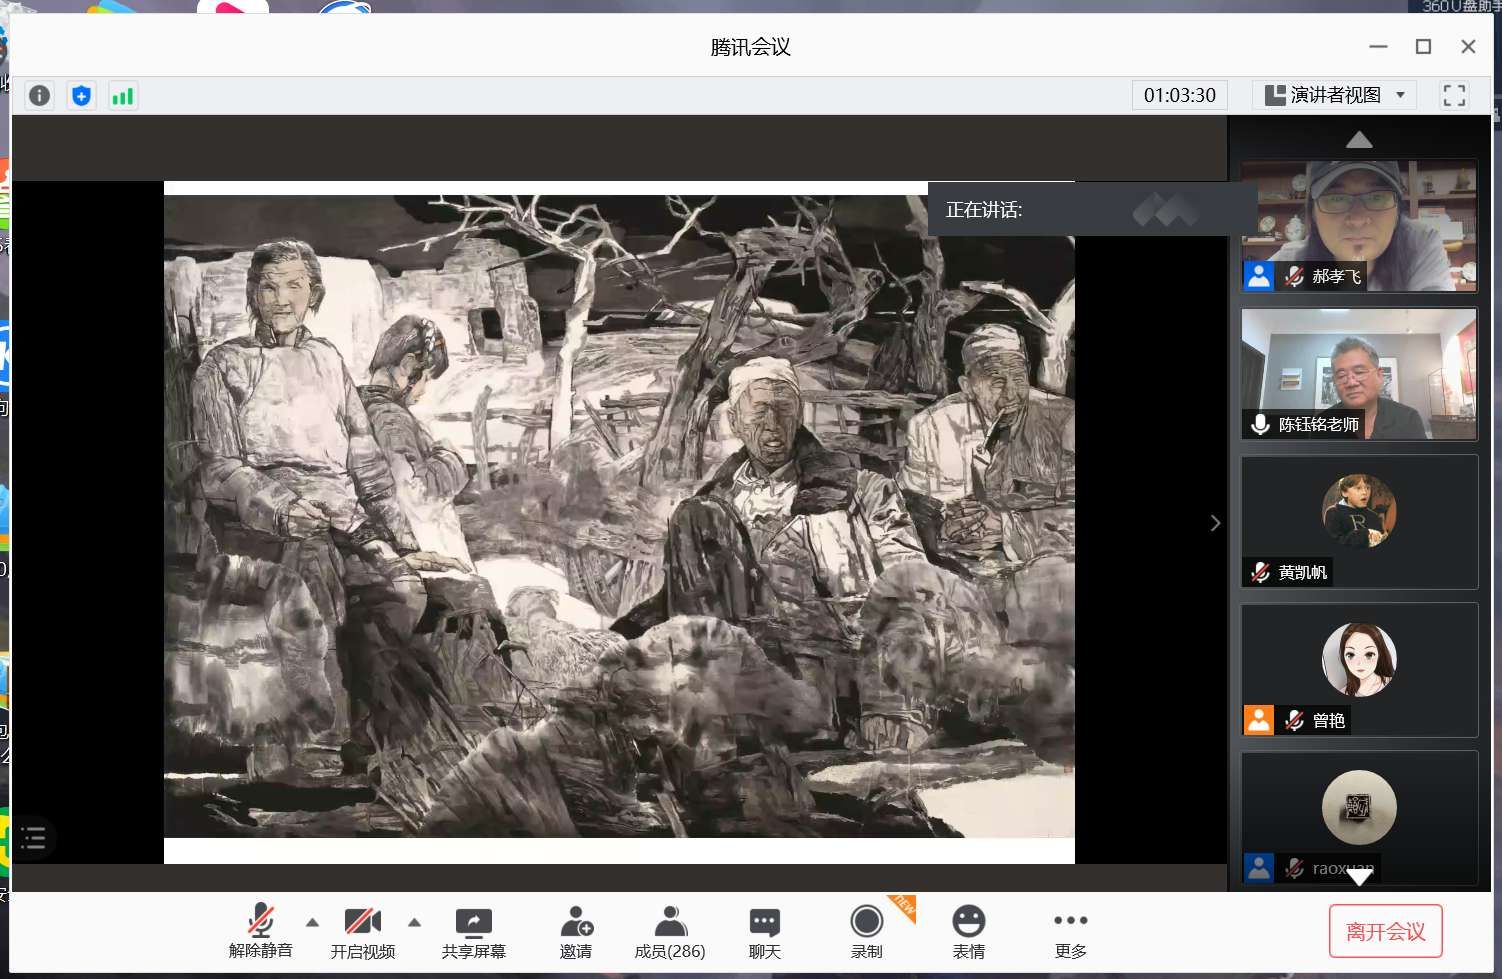Screen dimensions: 1502x979
Task: Check the green network signal icon
Action: pyautogui.click(x=123, y=96)
